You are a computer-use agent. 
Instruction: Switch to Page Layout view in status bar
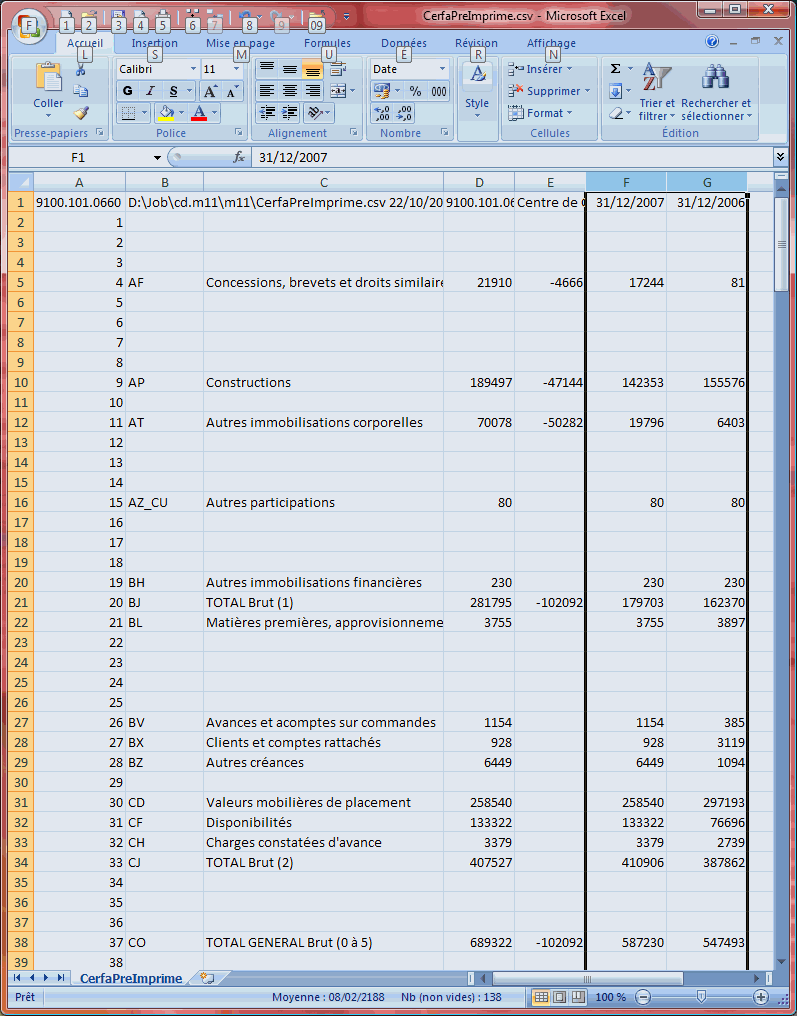tap(559, 997)
